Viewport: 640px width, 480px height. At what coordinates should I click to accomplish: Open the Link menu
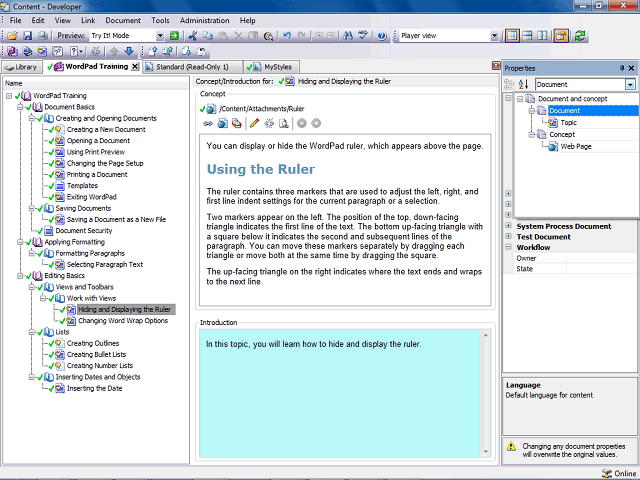88,20
